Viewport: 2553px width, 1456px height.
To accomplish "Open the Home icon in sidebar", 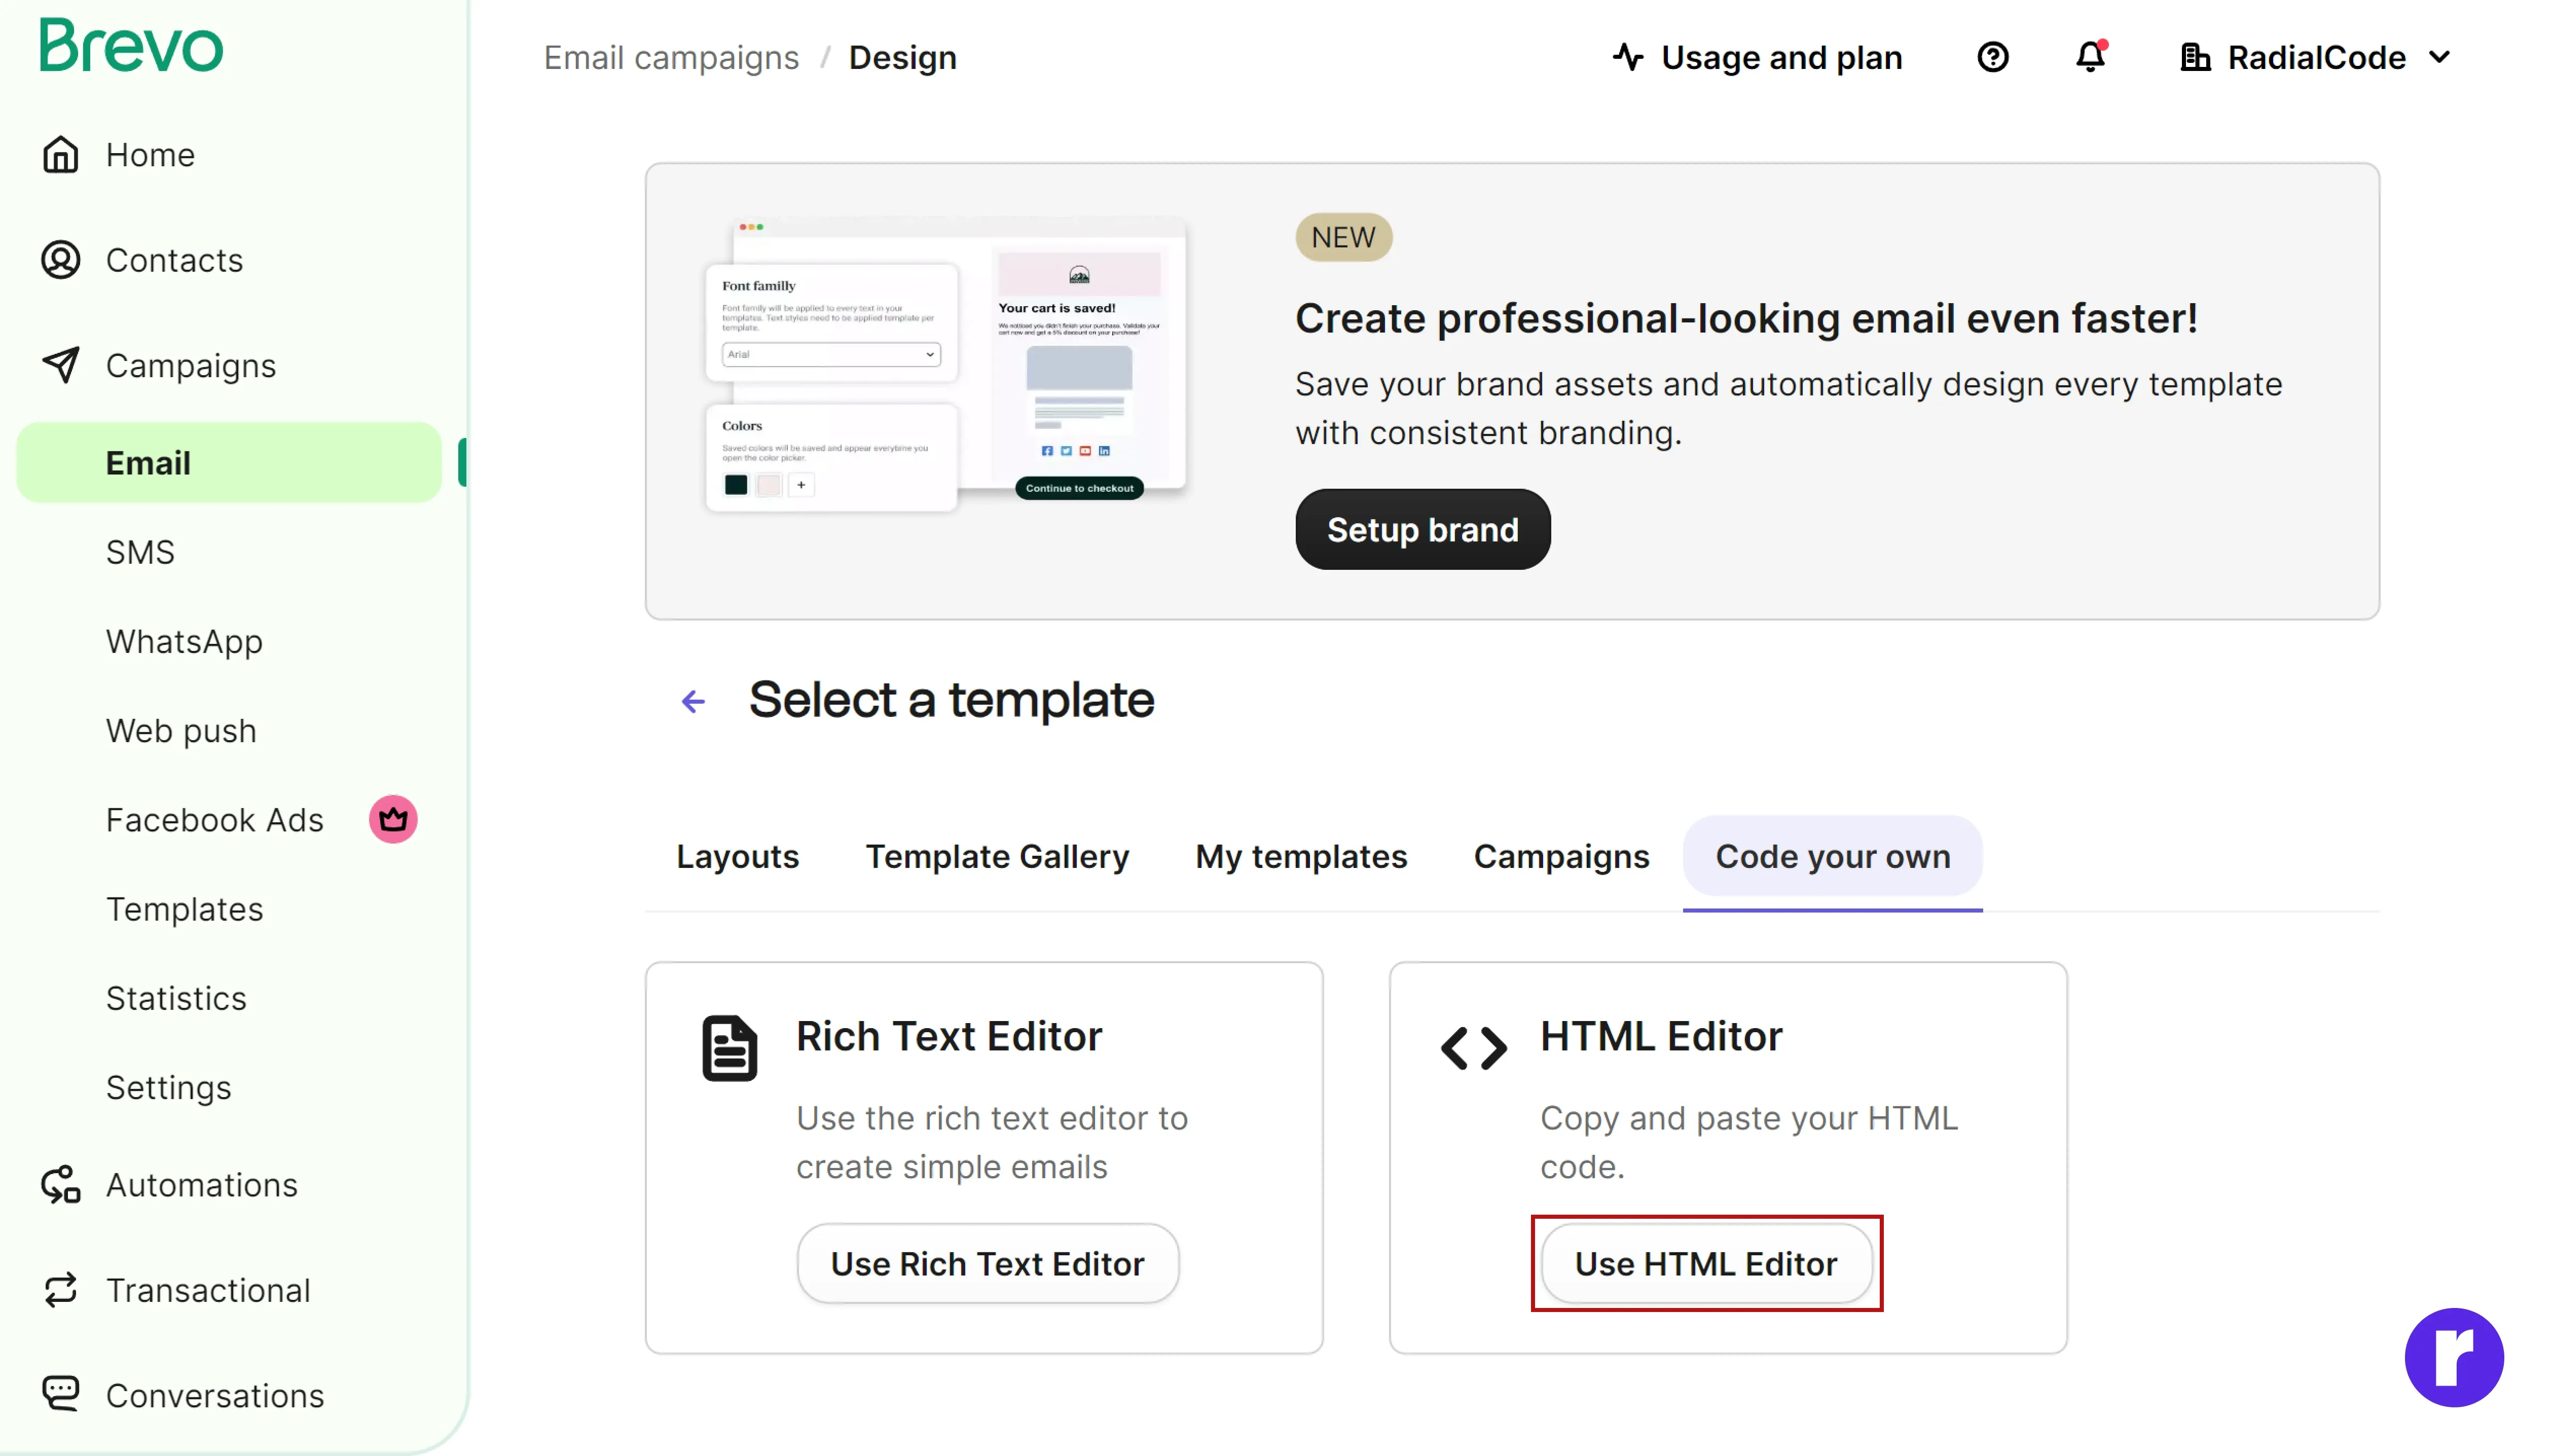I will point(61,155).
